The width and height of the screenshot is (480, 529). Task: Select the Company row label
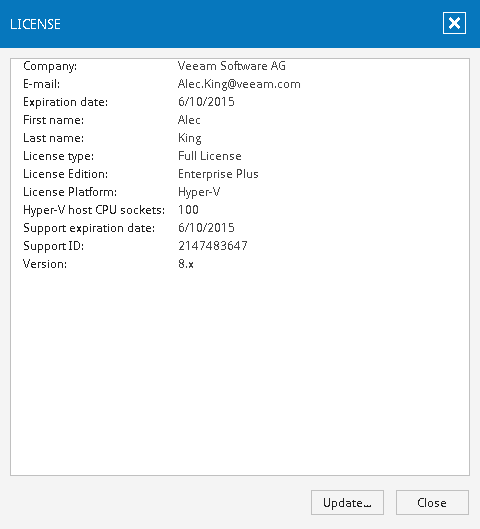50,66
